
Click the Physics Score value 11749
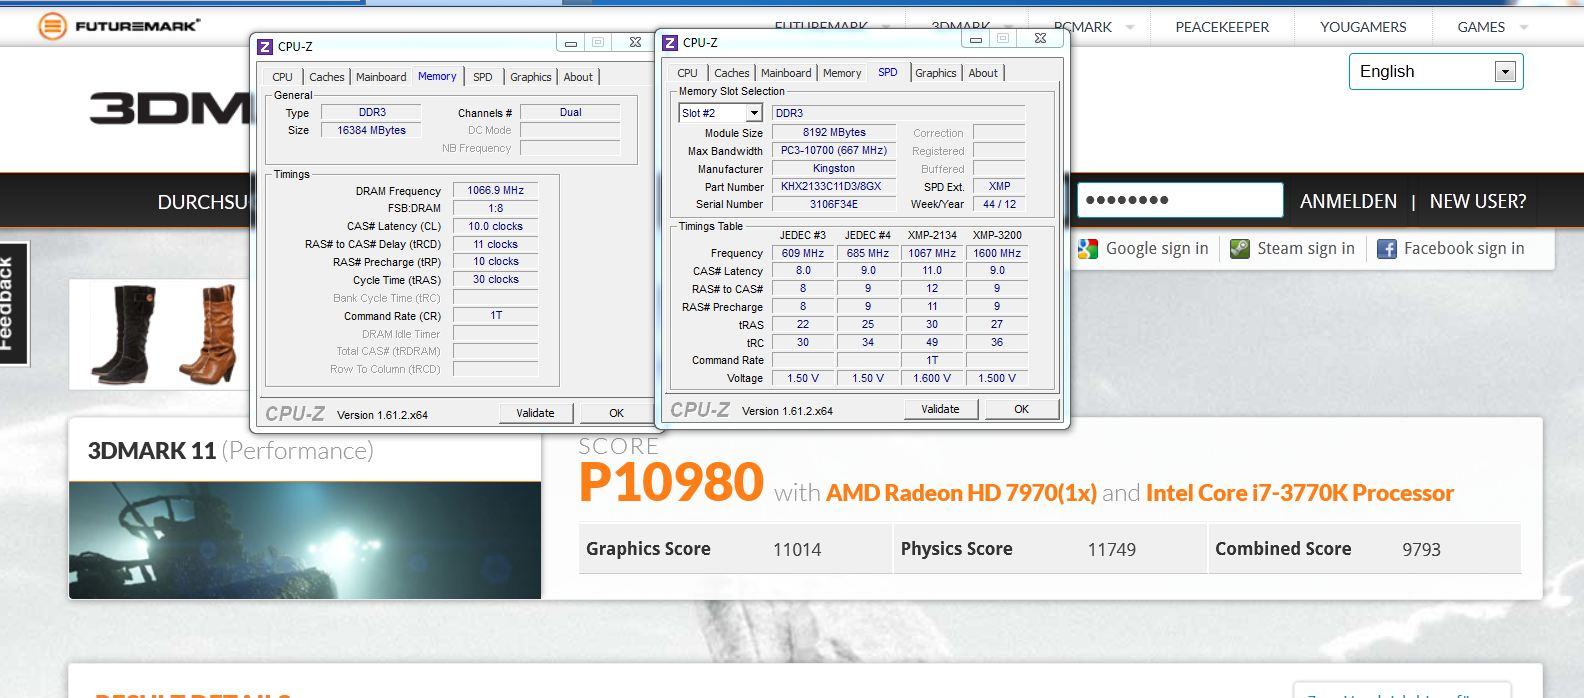1112,549
